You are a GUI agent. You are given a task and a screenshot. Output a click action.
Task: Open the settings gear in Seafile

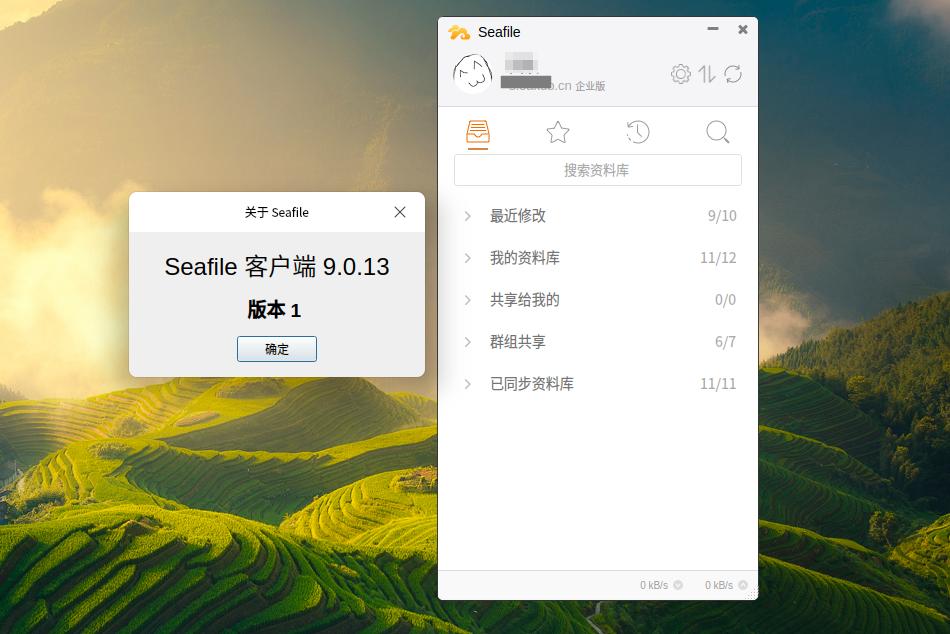(680, 74)
